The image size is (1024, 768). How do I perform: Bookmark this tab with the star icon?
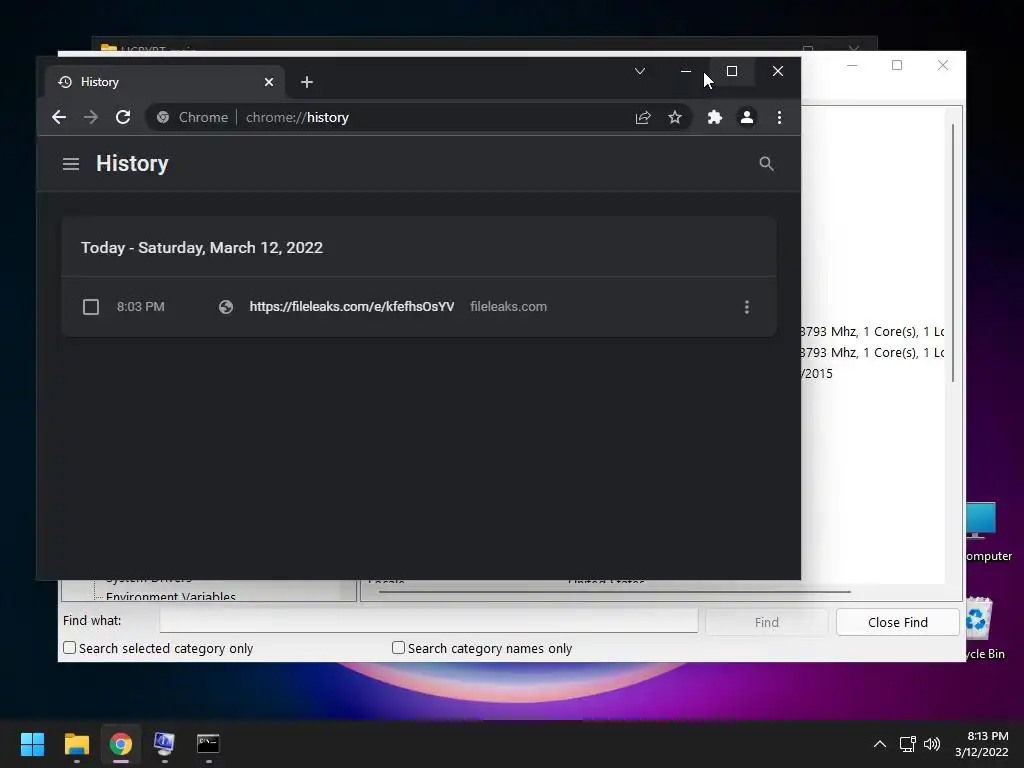point(675,118)
